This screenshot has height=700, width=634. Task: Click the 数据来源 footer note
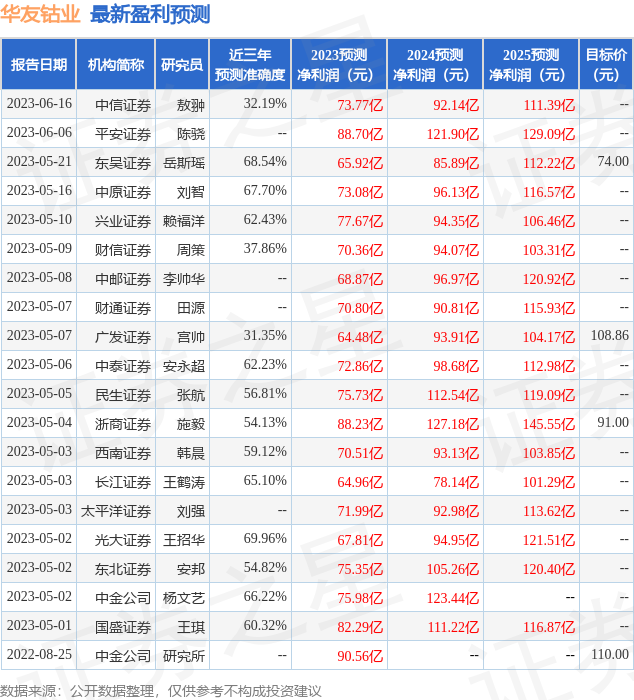click(161, 691)
